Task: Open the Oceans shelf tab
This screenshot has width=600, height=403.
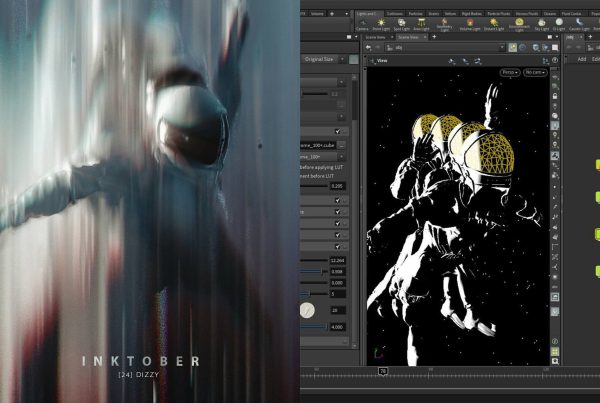Action: (550, 14)
